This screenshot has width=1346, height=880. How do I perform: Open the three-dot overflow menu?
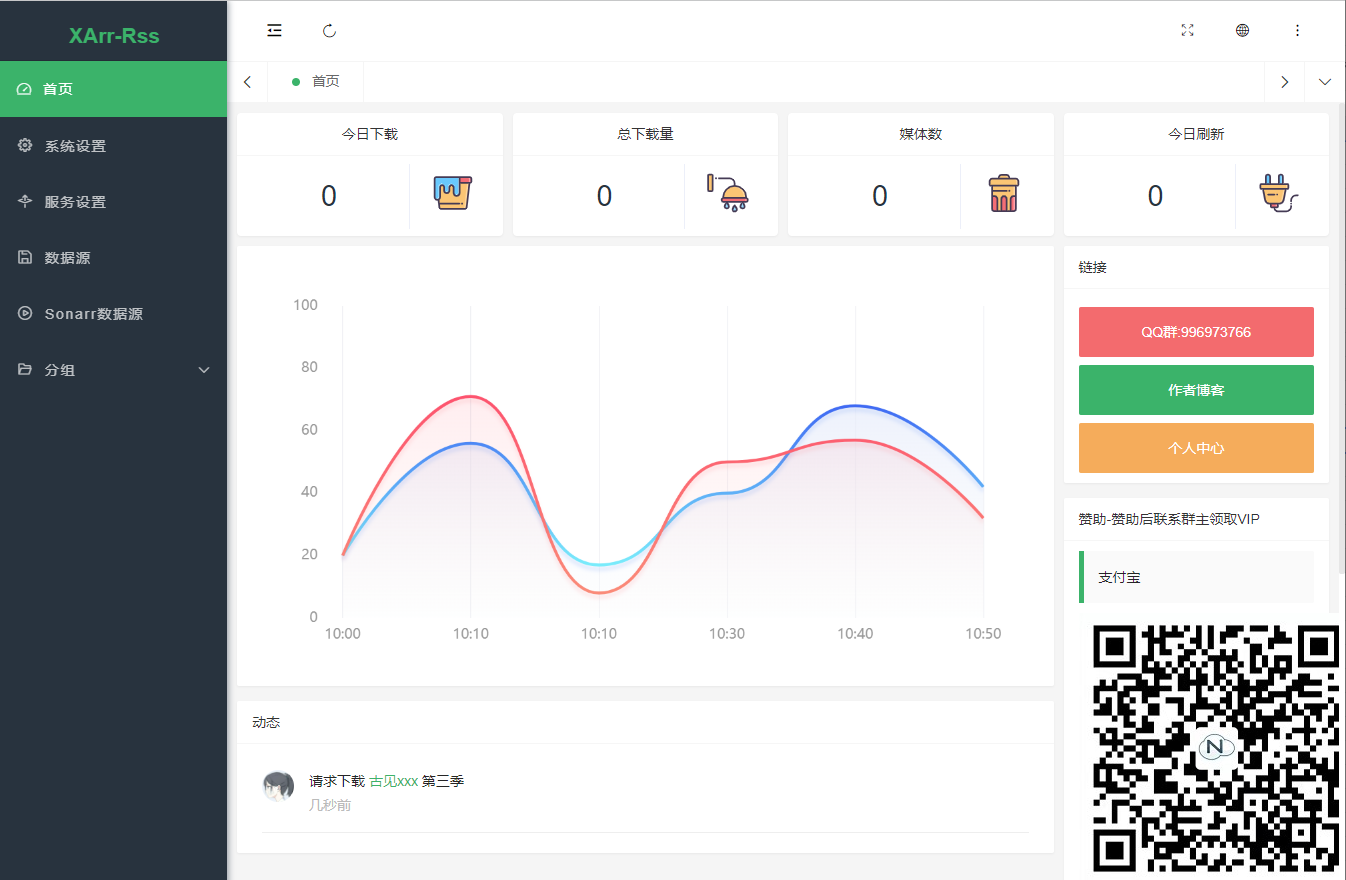pyautogui.click(x=1297, y=30)
